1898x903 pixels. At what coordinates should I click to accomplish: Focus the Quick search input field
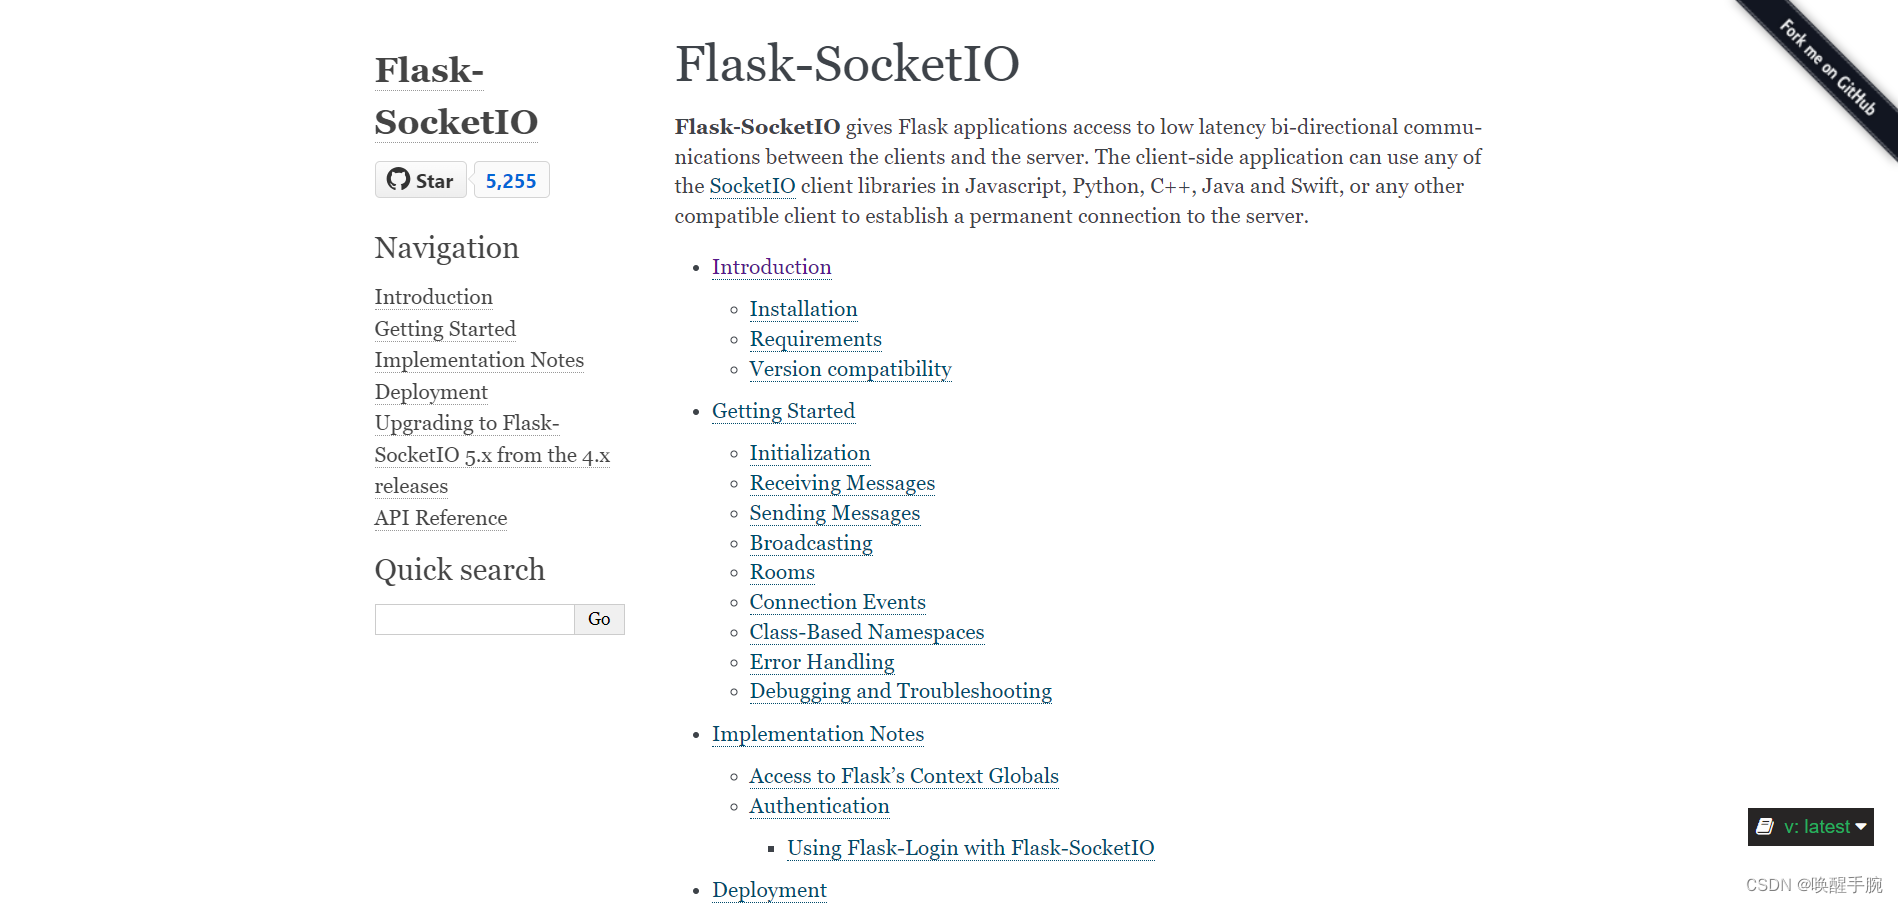click(474, 619)
